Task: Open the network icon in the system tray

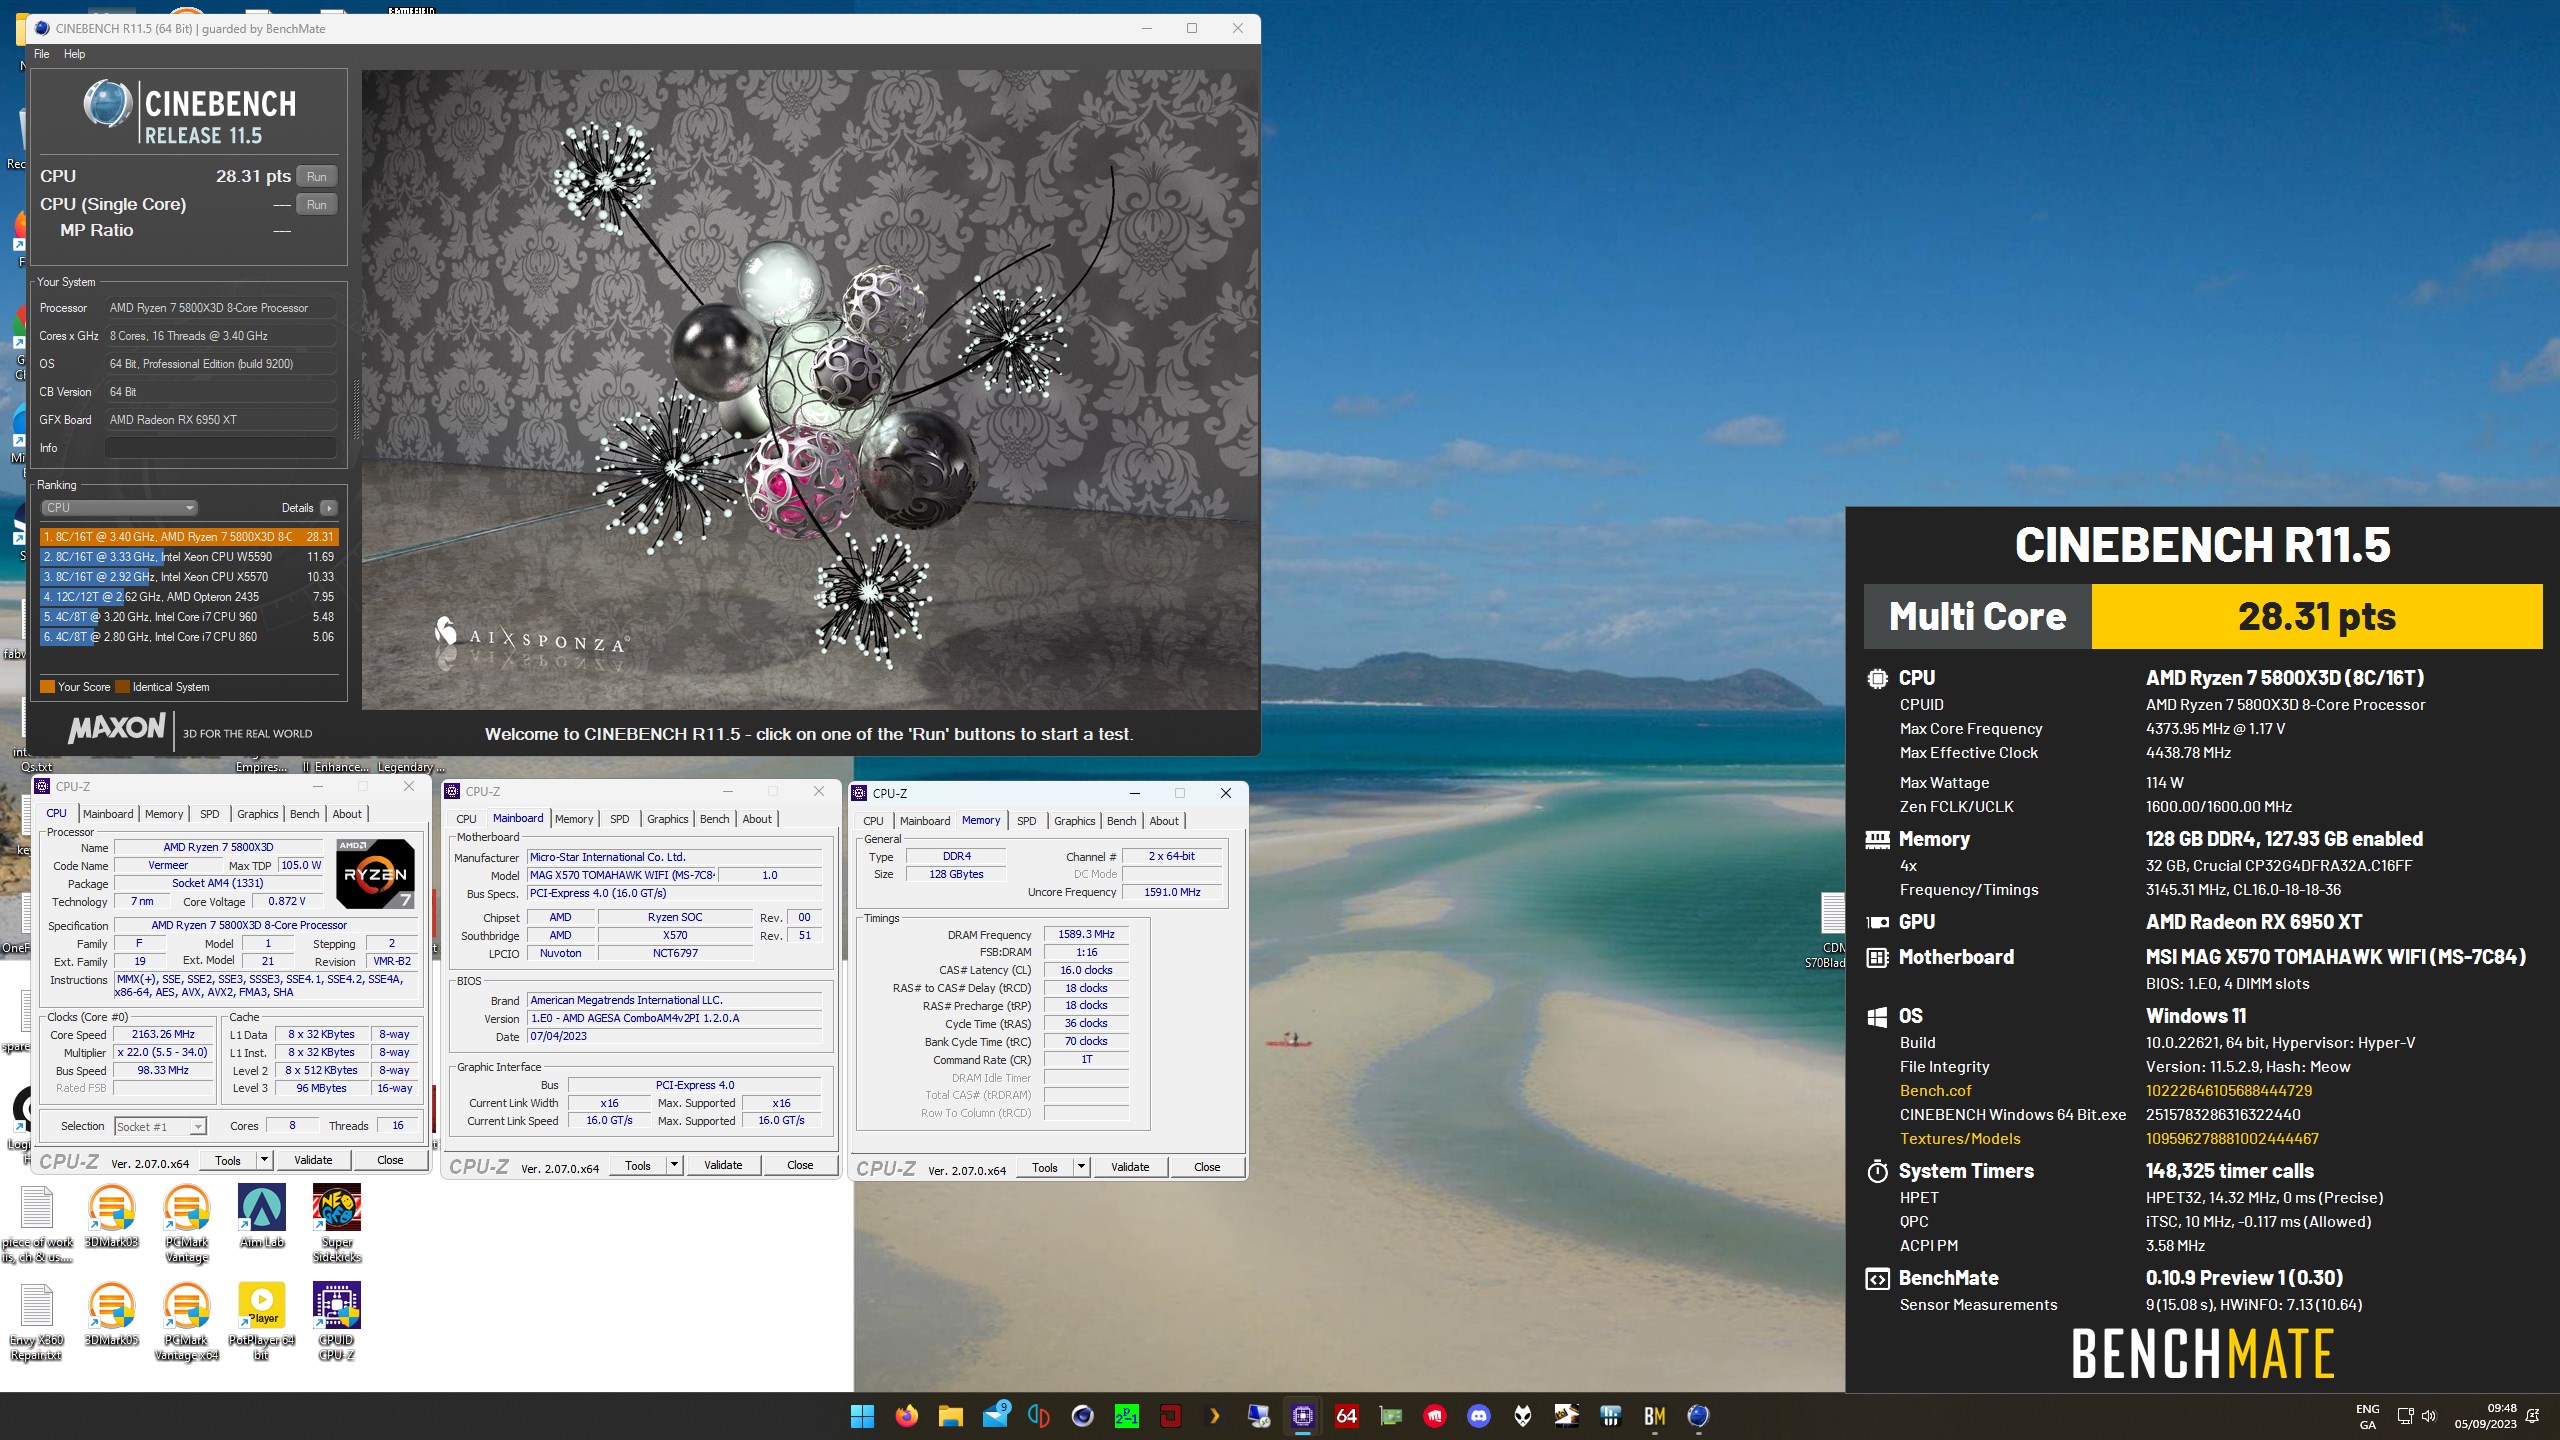Action: 2405,1416
